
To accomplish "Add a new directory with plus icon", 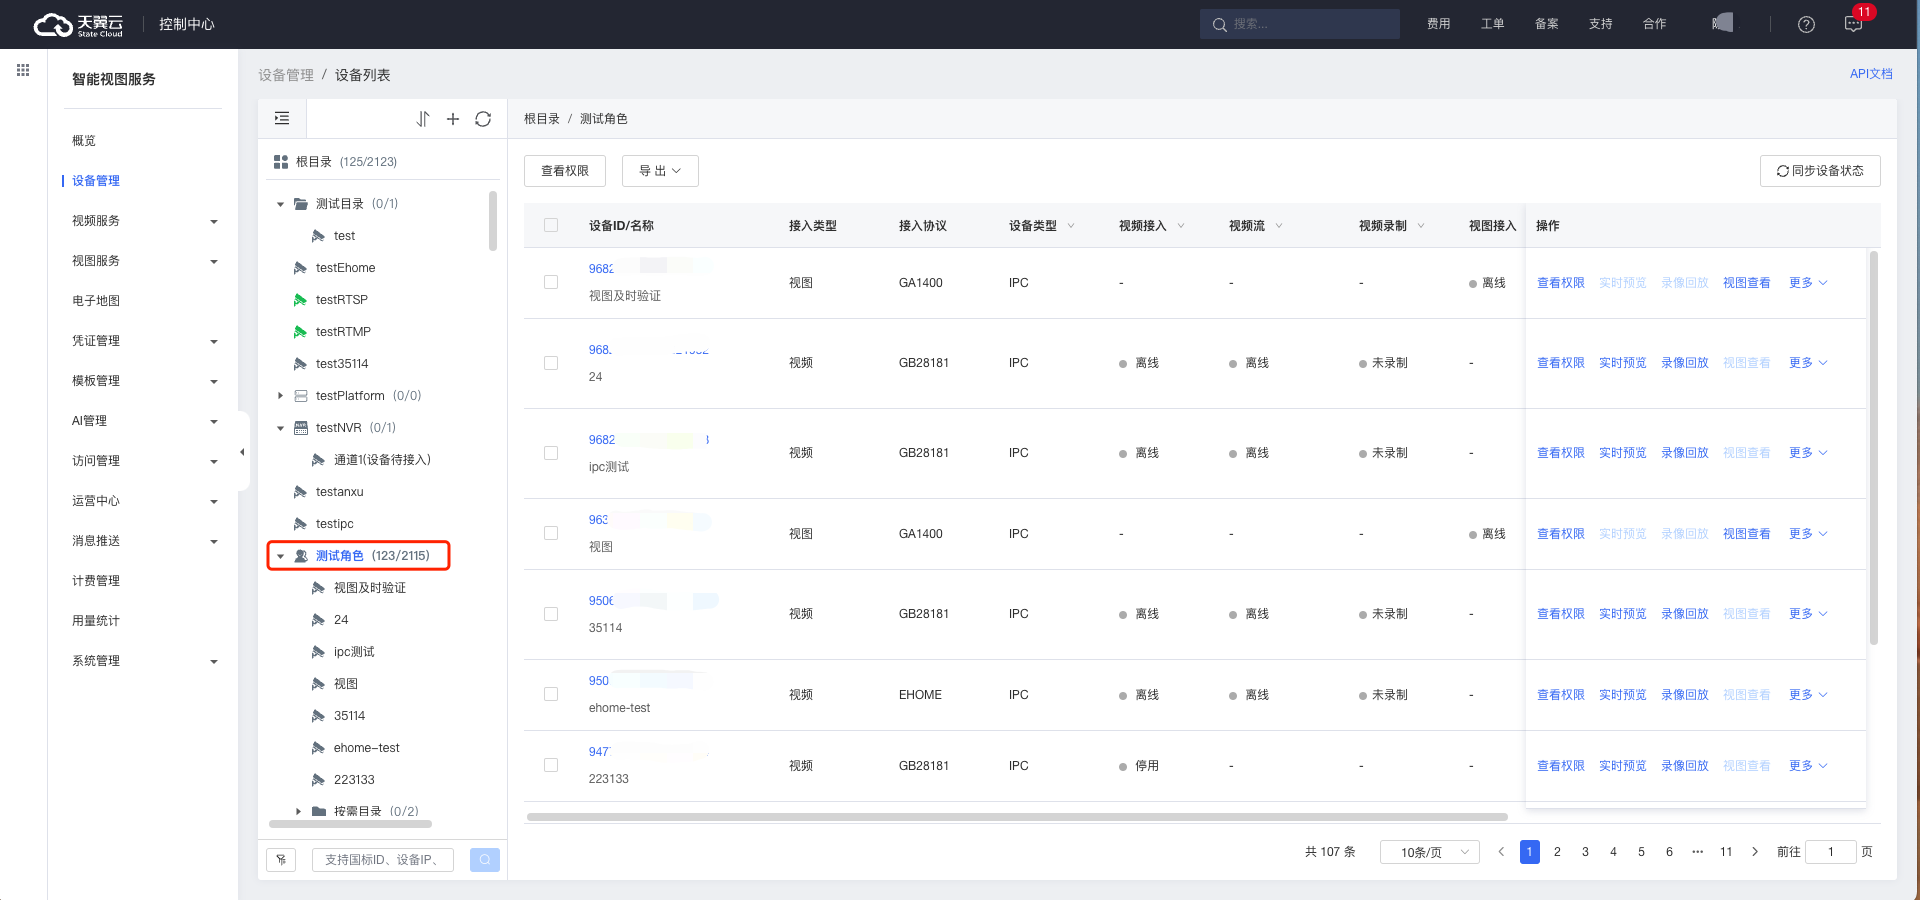I will point(453,119).
